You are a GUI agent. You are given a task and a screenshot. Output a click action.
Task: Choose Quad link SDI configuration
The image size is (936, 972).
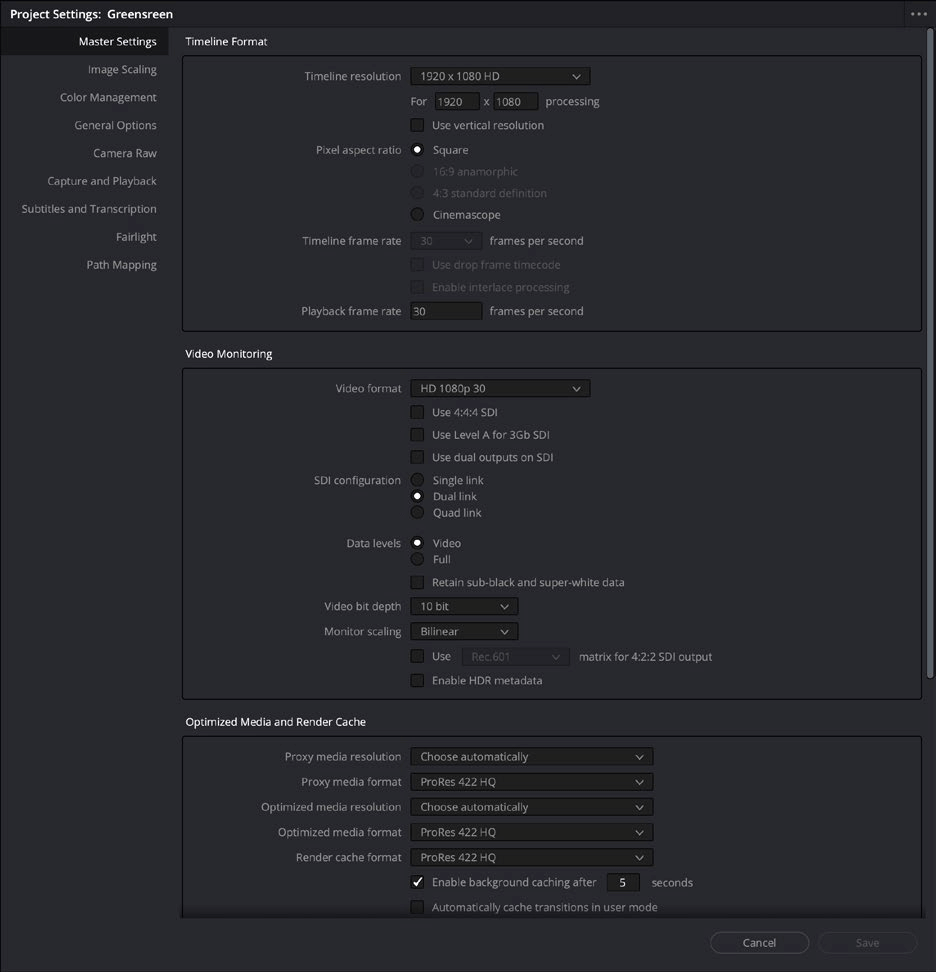(417, 512)
